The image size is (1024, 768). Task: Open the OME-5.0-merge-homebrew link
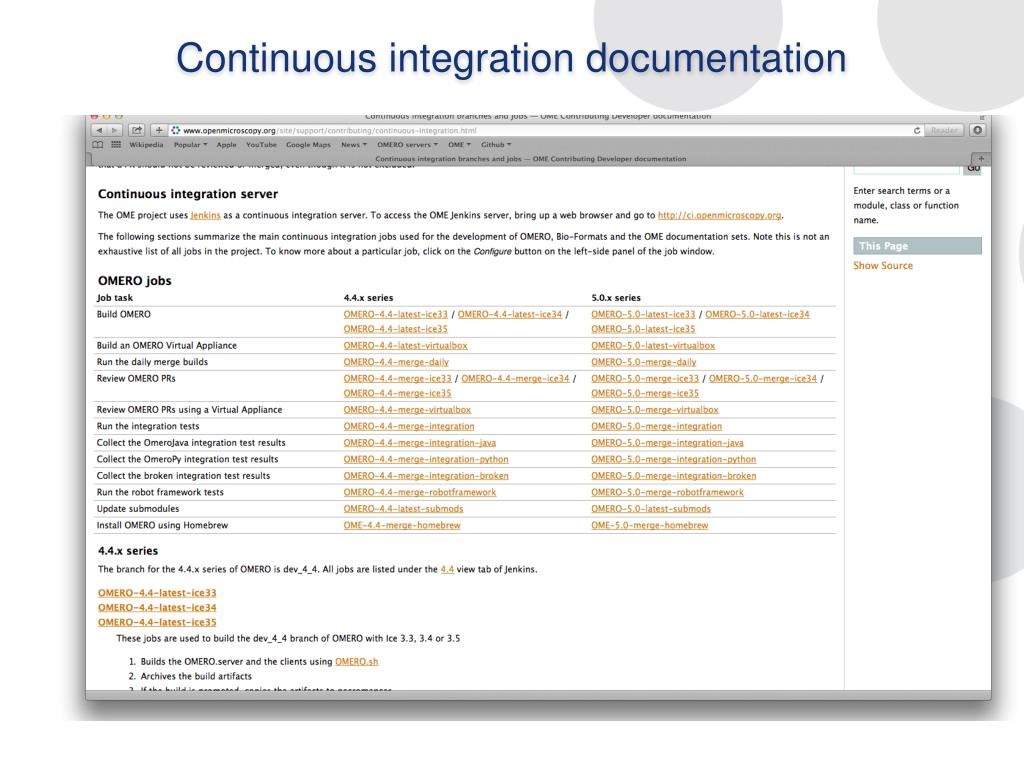coord(650,525)
